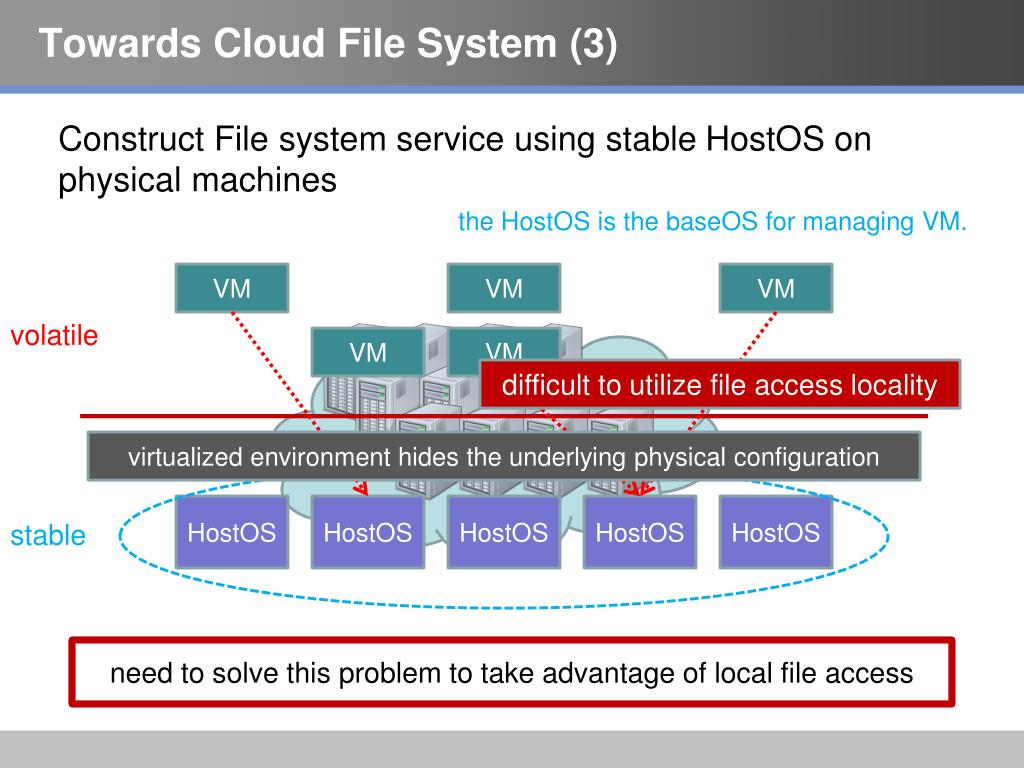Click the gray "virtualized environment hides" banner
This screenshot has width=1024, height=768.
(x=504, y=456)
